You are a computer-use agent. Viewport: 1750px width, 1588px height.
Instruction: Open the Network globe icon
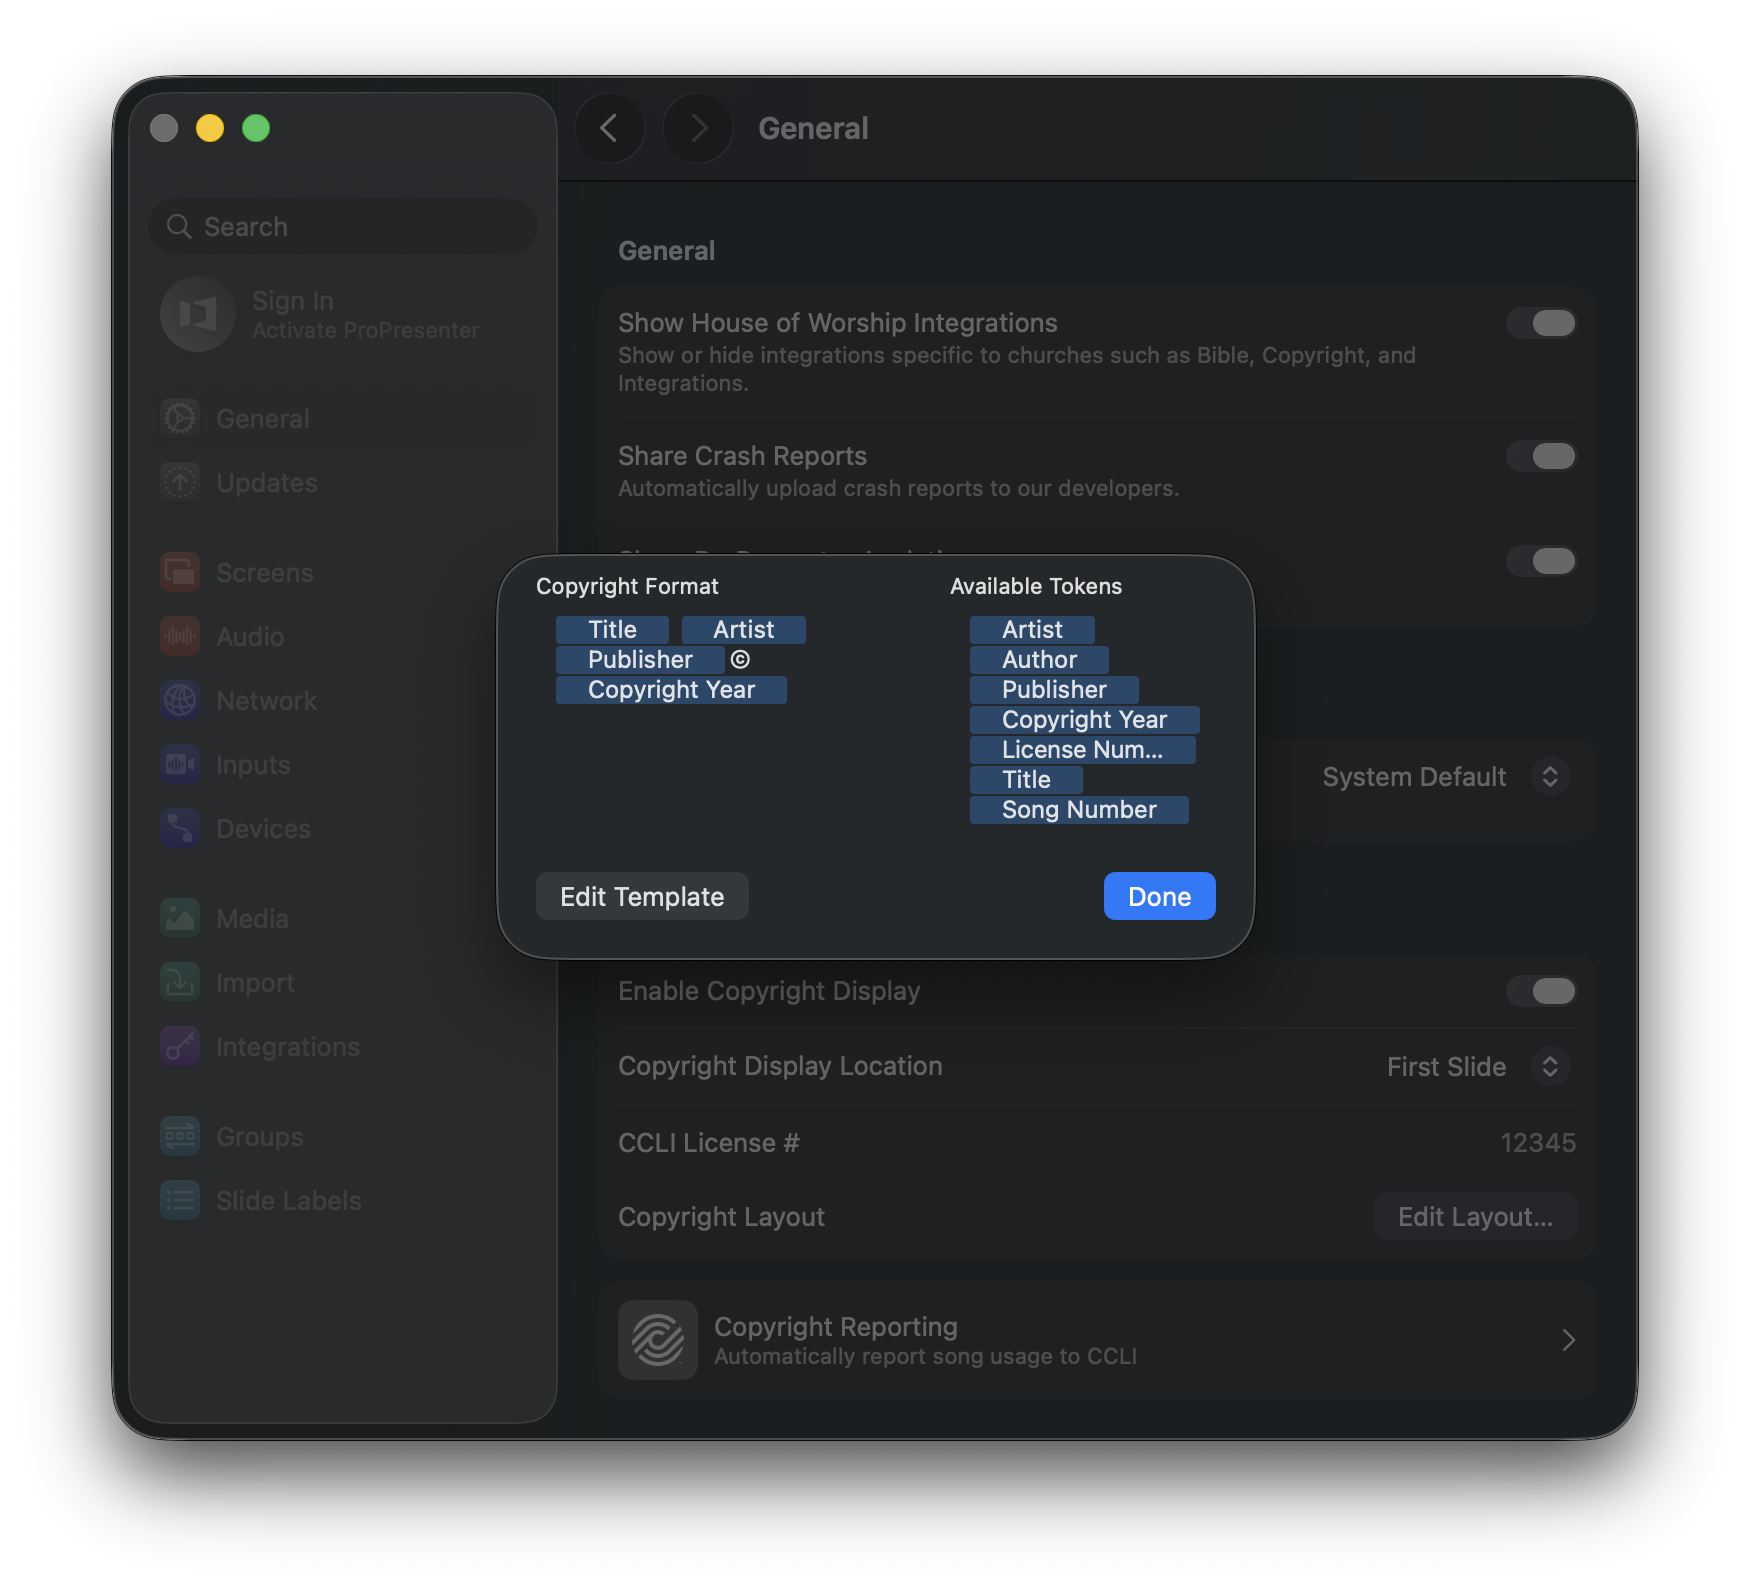[180, 700]
